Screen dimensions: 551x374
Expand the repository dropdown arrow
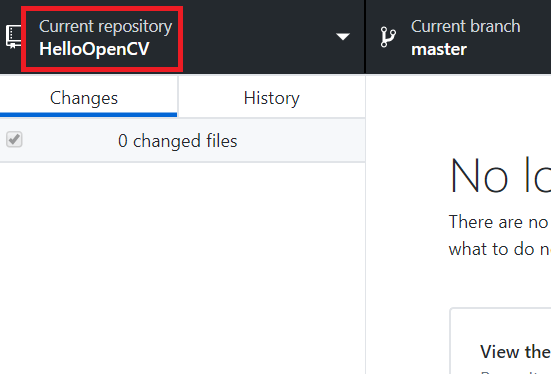343,37
